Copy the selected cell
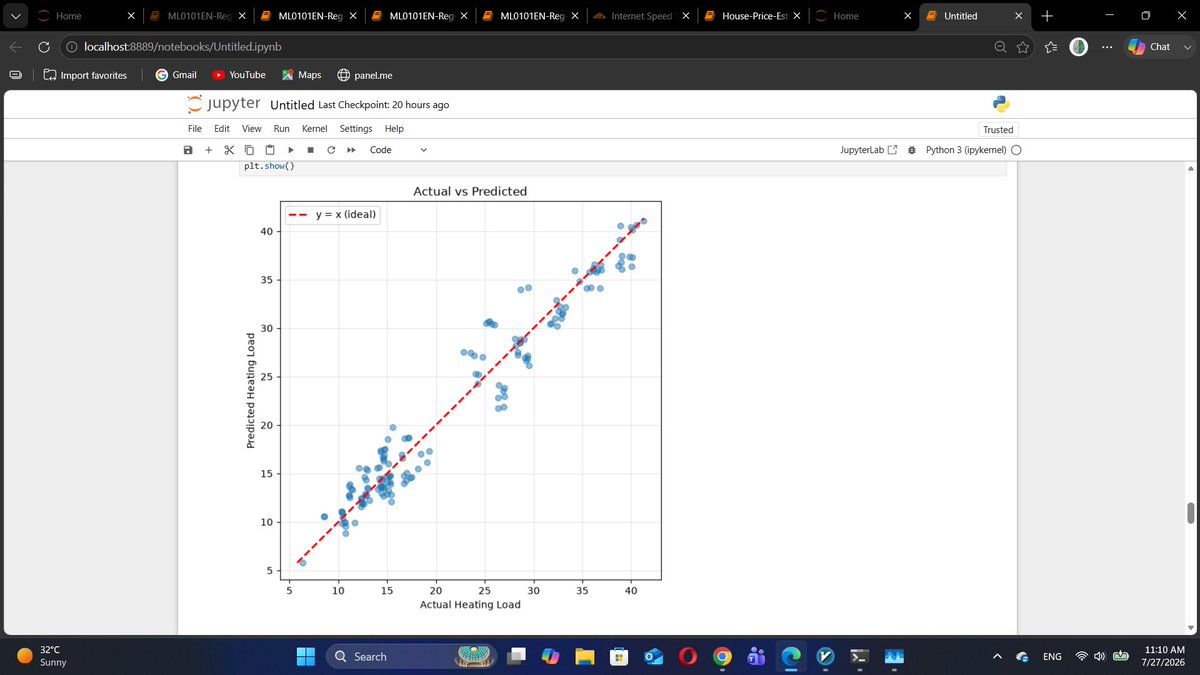This screenshot has height=675, width=1200. [x=250, y=150]
